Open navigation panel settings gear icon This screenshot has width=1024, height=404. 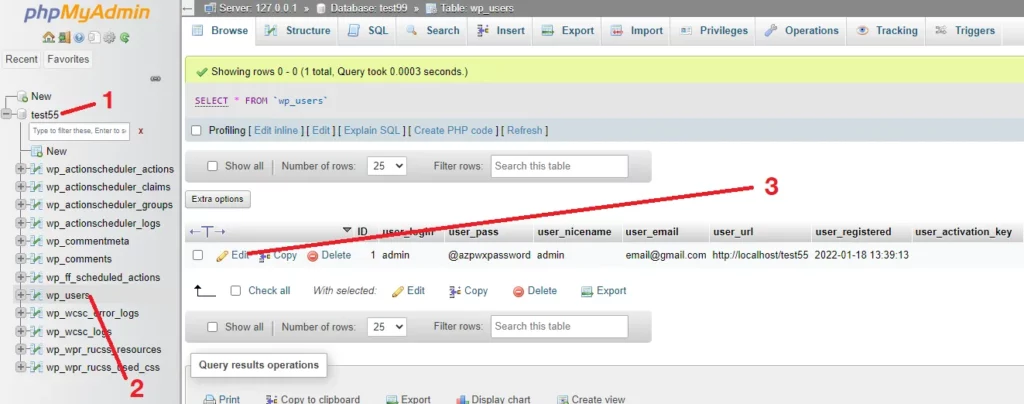109,38
